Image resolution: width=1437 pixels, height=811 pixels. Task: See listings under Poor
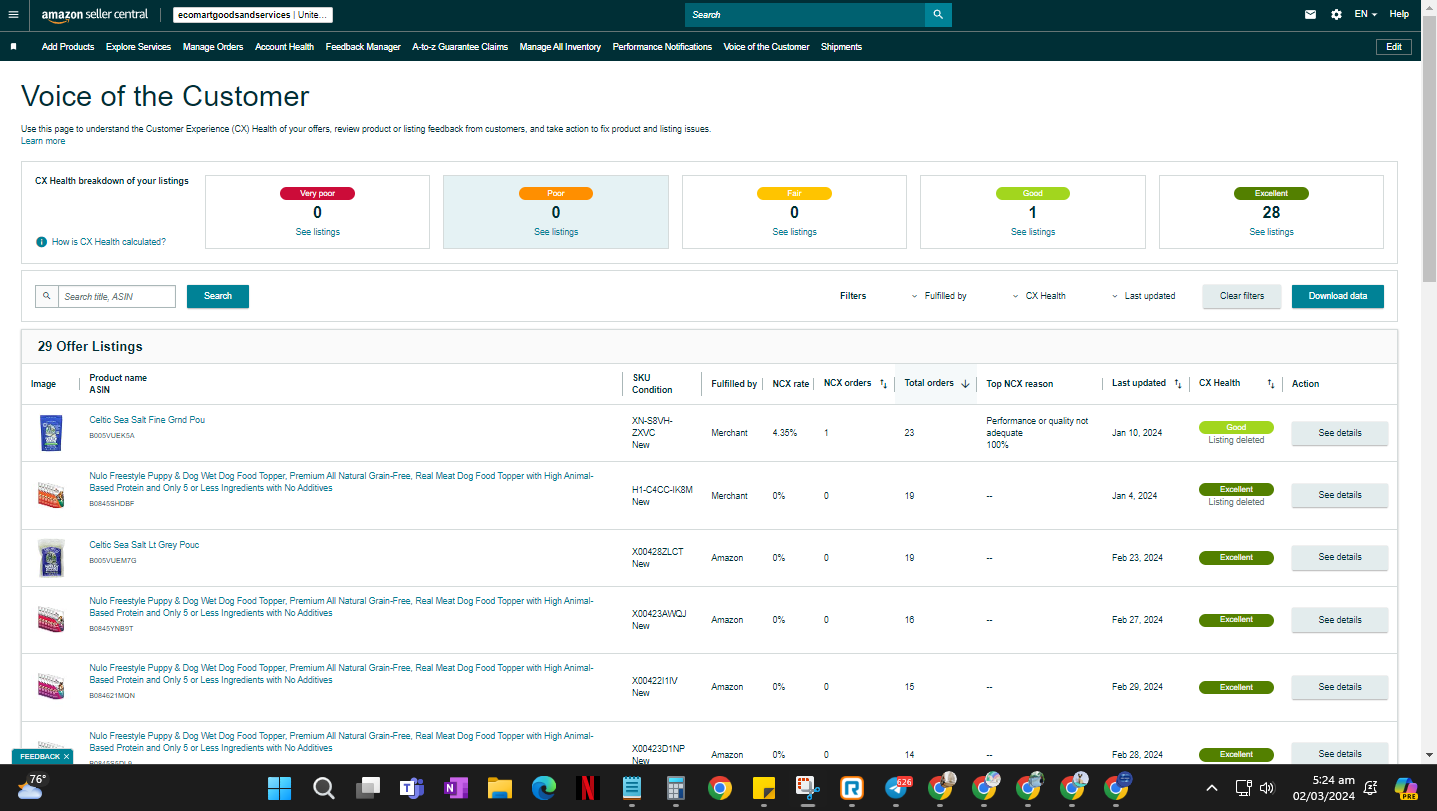[556, 232]
